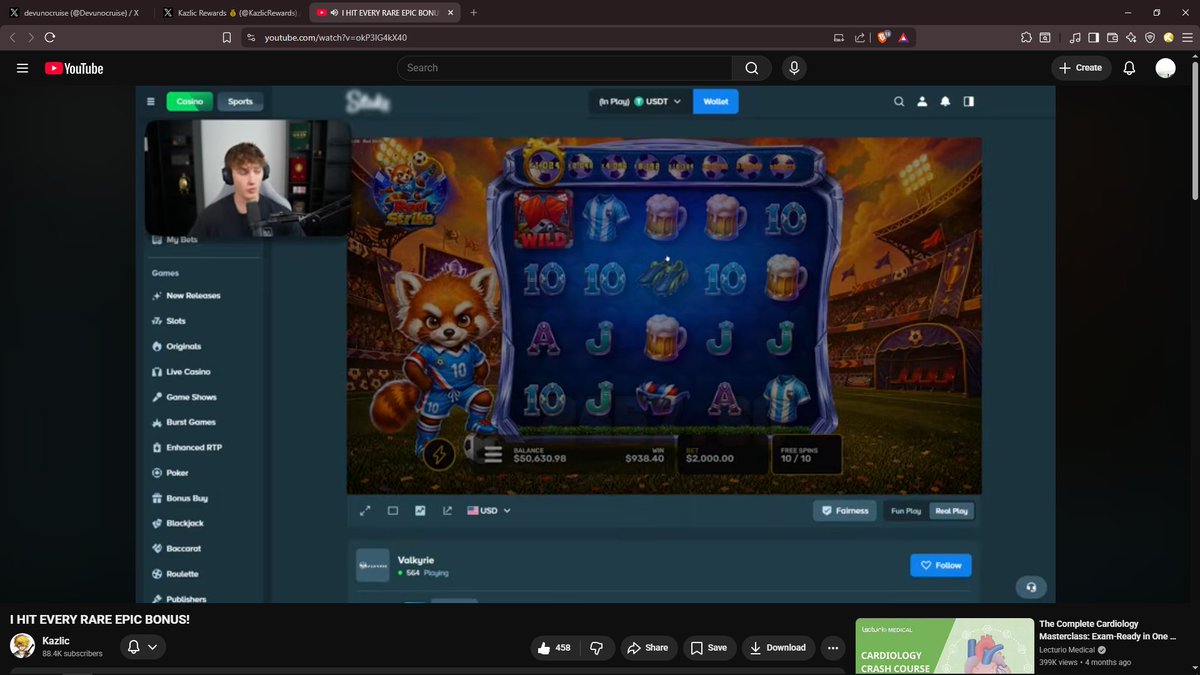Click the browser back arrow
Image resolution: width=1200 pixels, height=675 pixels.
pos(13,37)
